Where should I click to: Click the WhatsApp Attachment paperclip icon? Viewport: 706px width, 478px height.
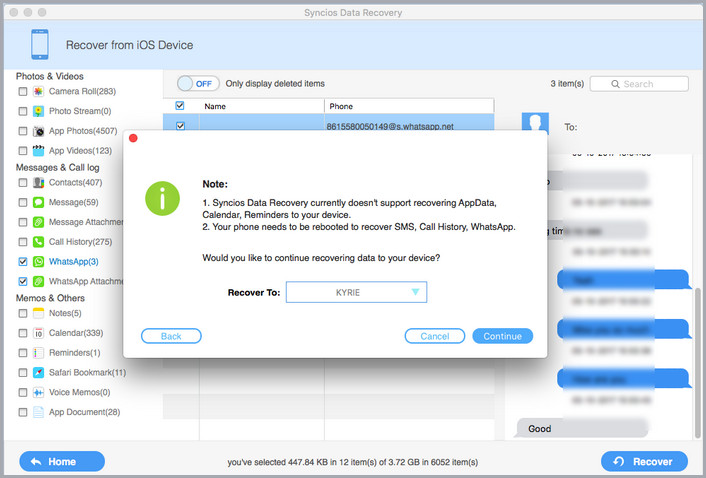click(38, 282)
